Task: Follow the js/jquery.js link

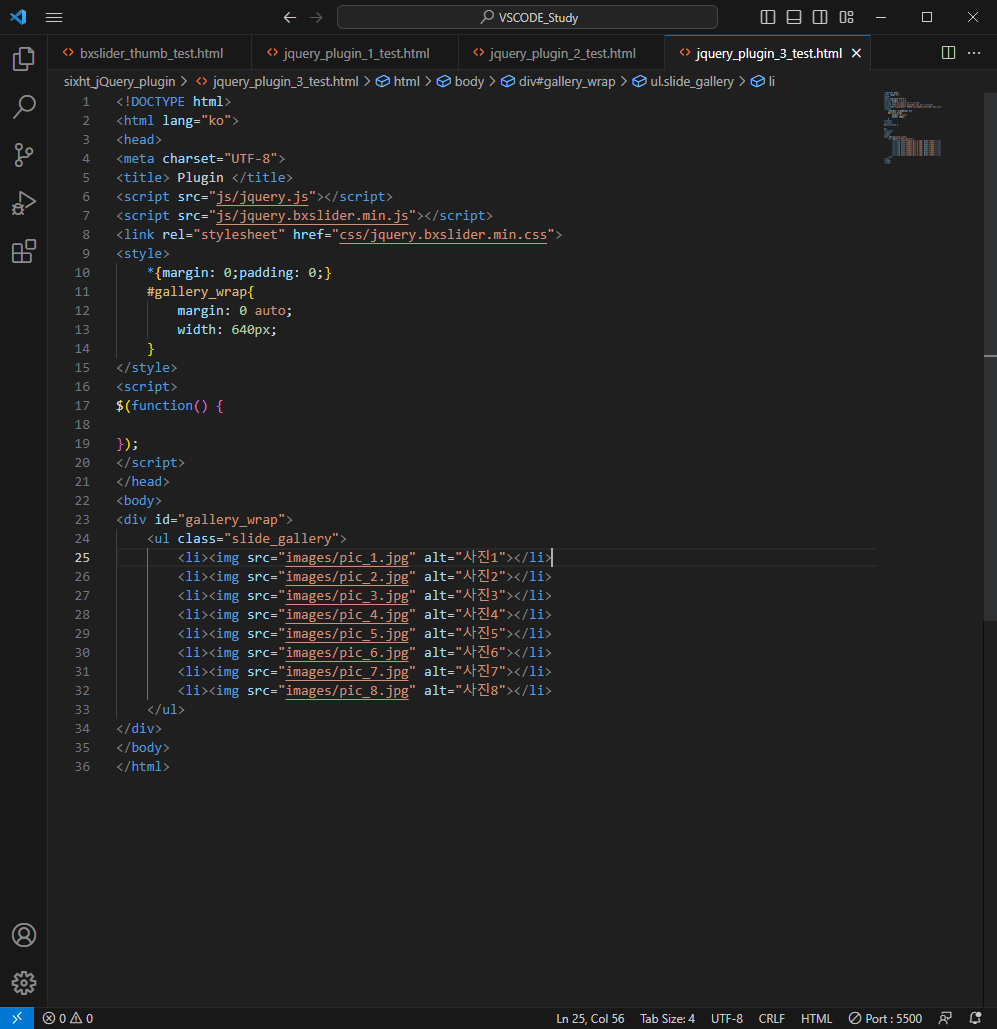Action: pyautogui.click(x=262, y=197)
